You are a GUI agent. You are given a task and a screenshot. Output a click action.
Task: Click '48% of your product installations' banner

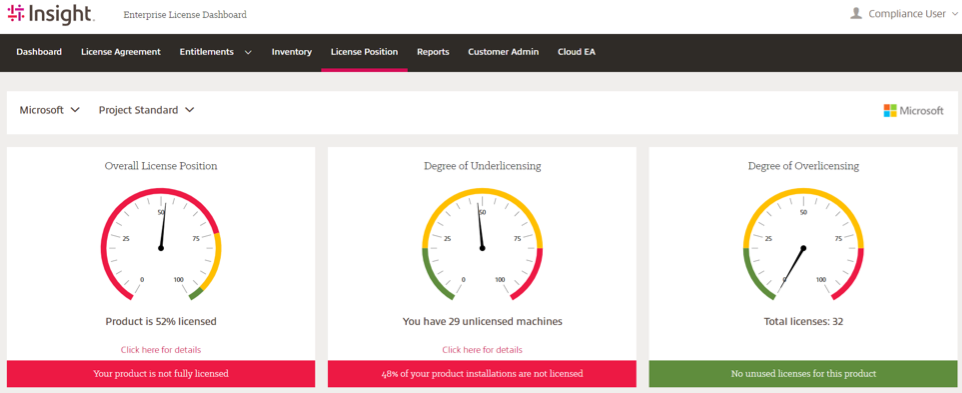click(x=482, y=373)
